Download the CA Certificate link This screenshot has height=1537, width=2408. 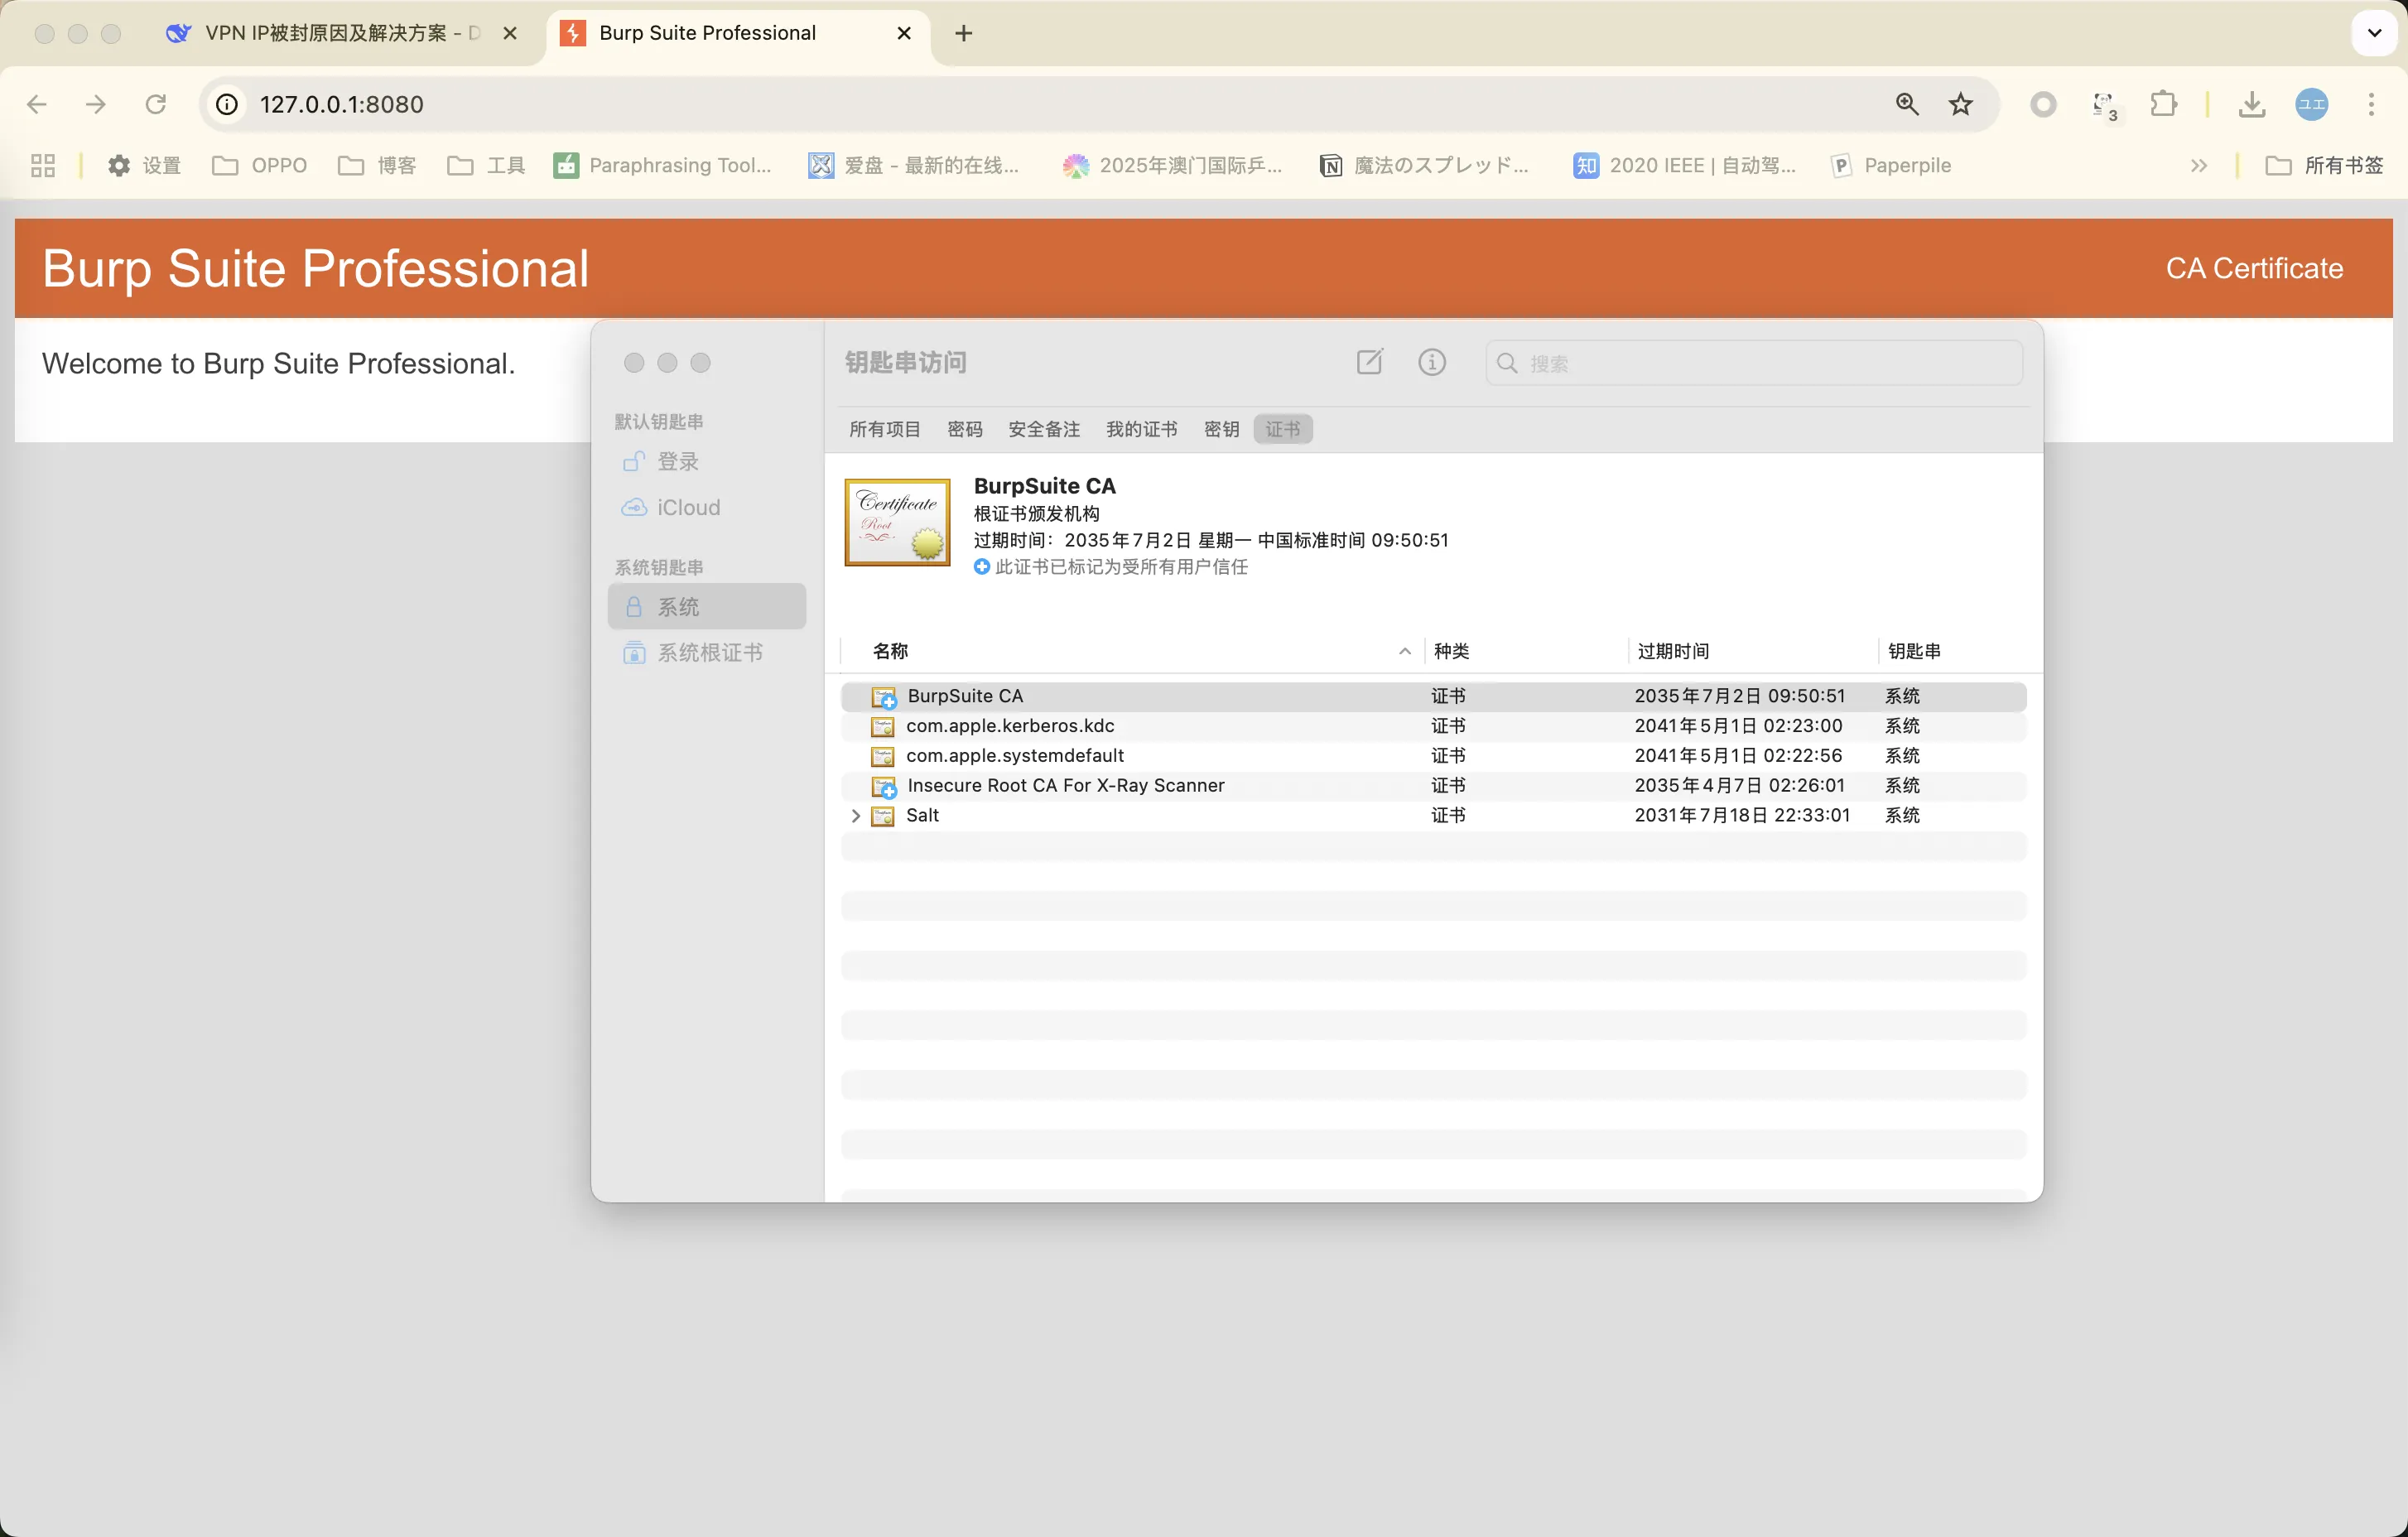[x=2254, y=268]
